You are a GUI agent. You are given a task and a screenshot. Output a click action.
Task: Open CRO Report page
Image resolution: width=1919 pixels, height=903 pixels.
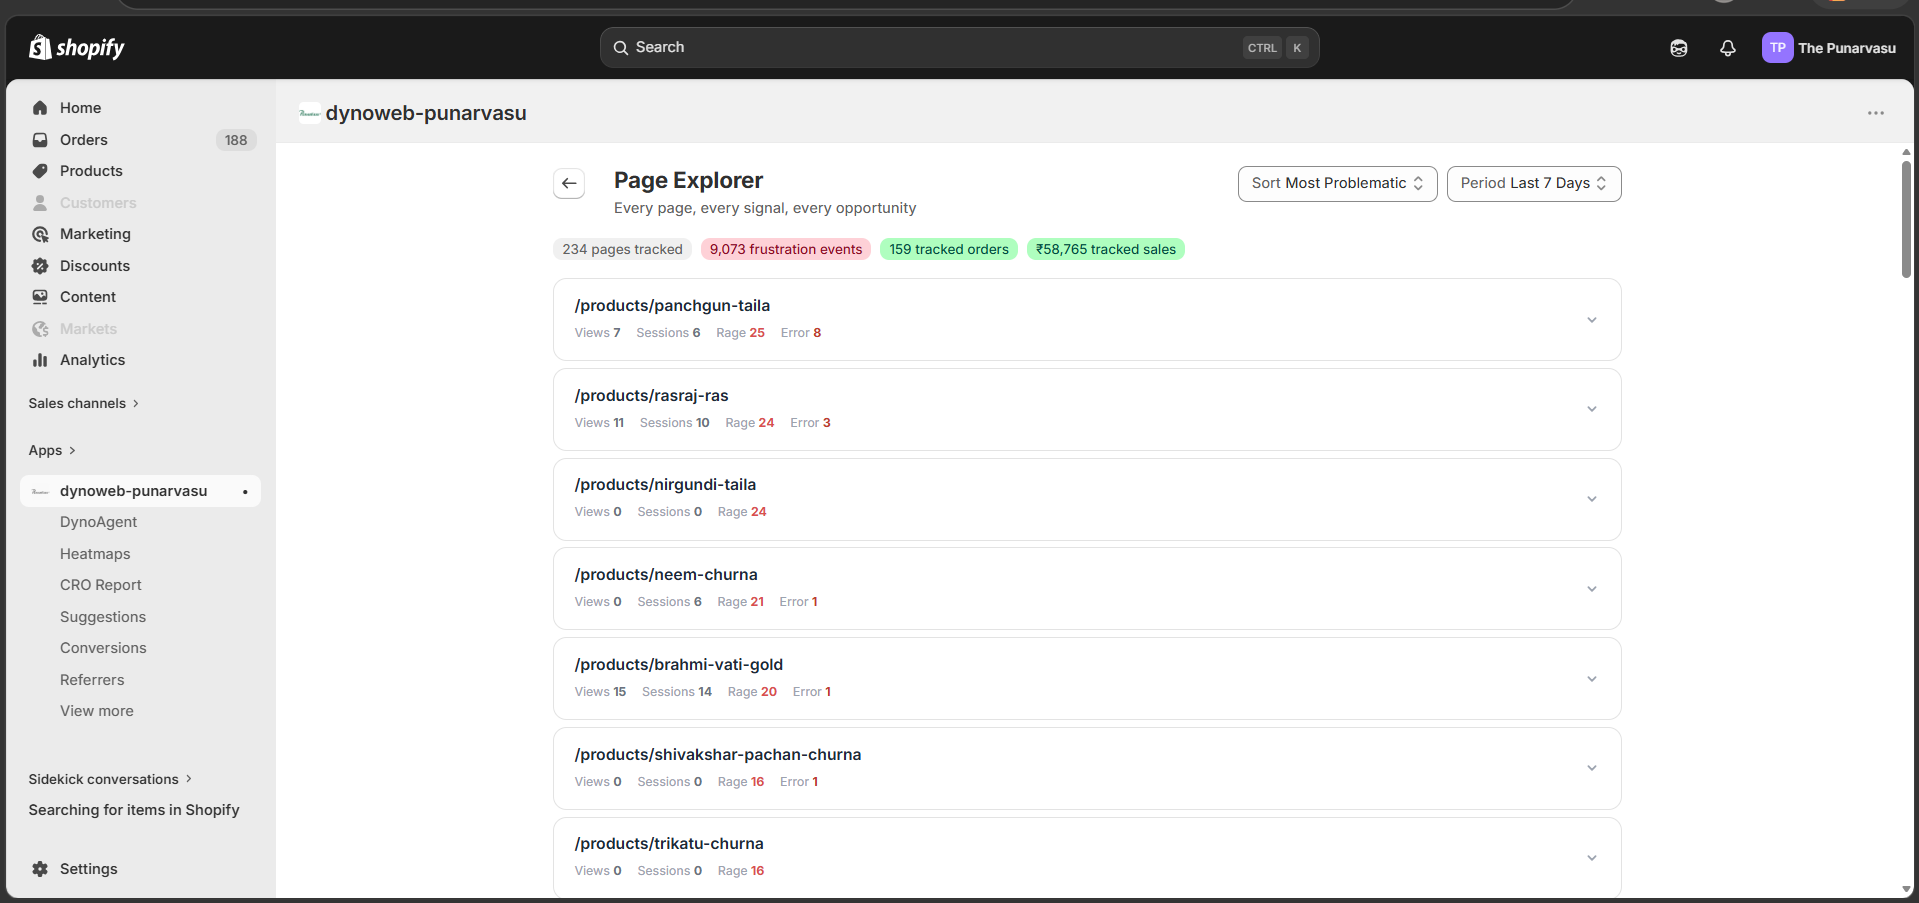click(x=100, y=585)
